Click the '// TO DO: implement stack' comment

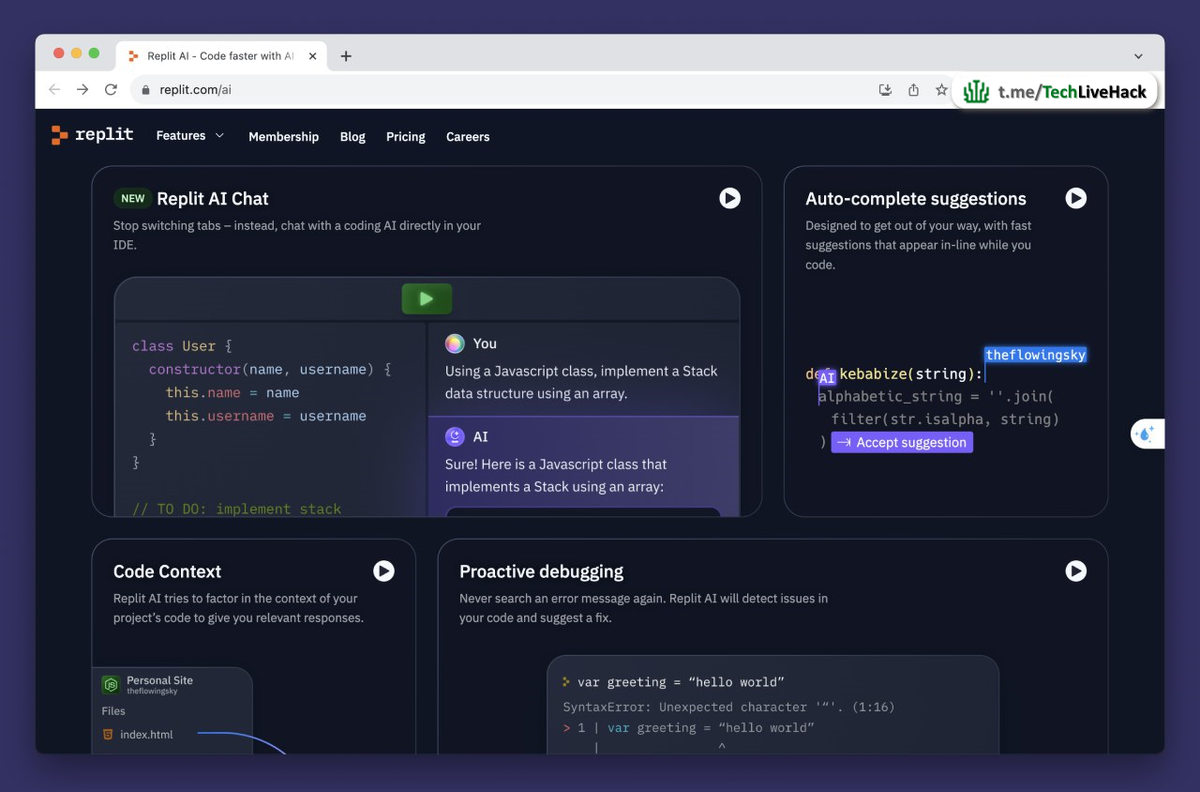[237, 508]
